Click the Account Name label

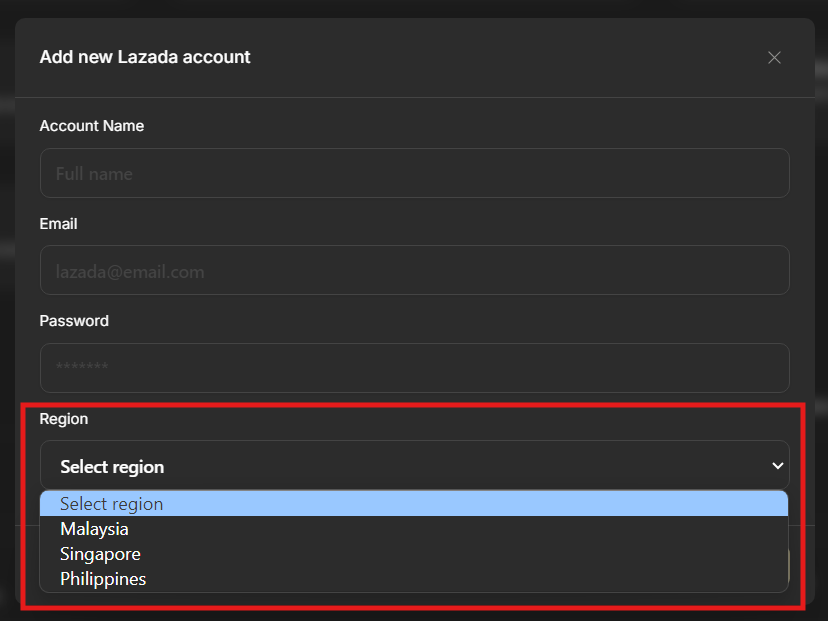click(x=92, y=126)
